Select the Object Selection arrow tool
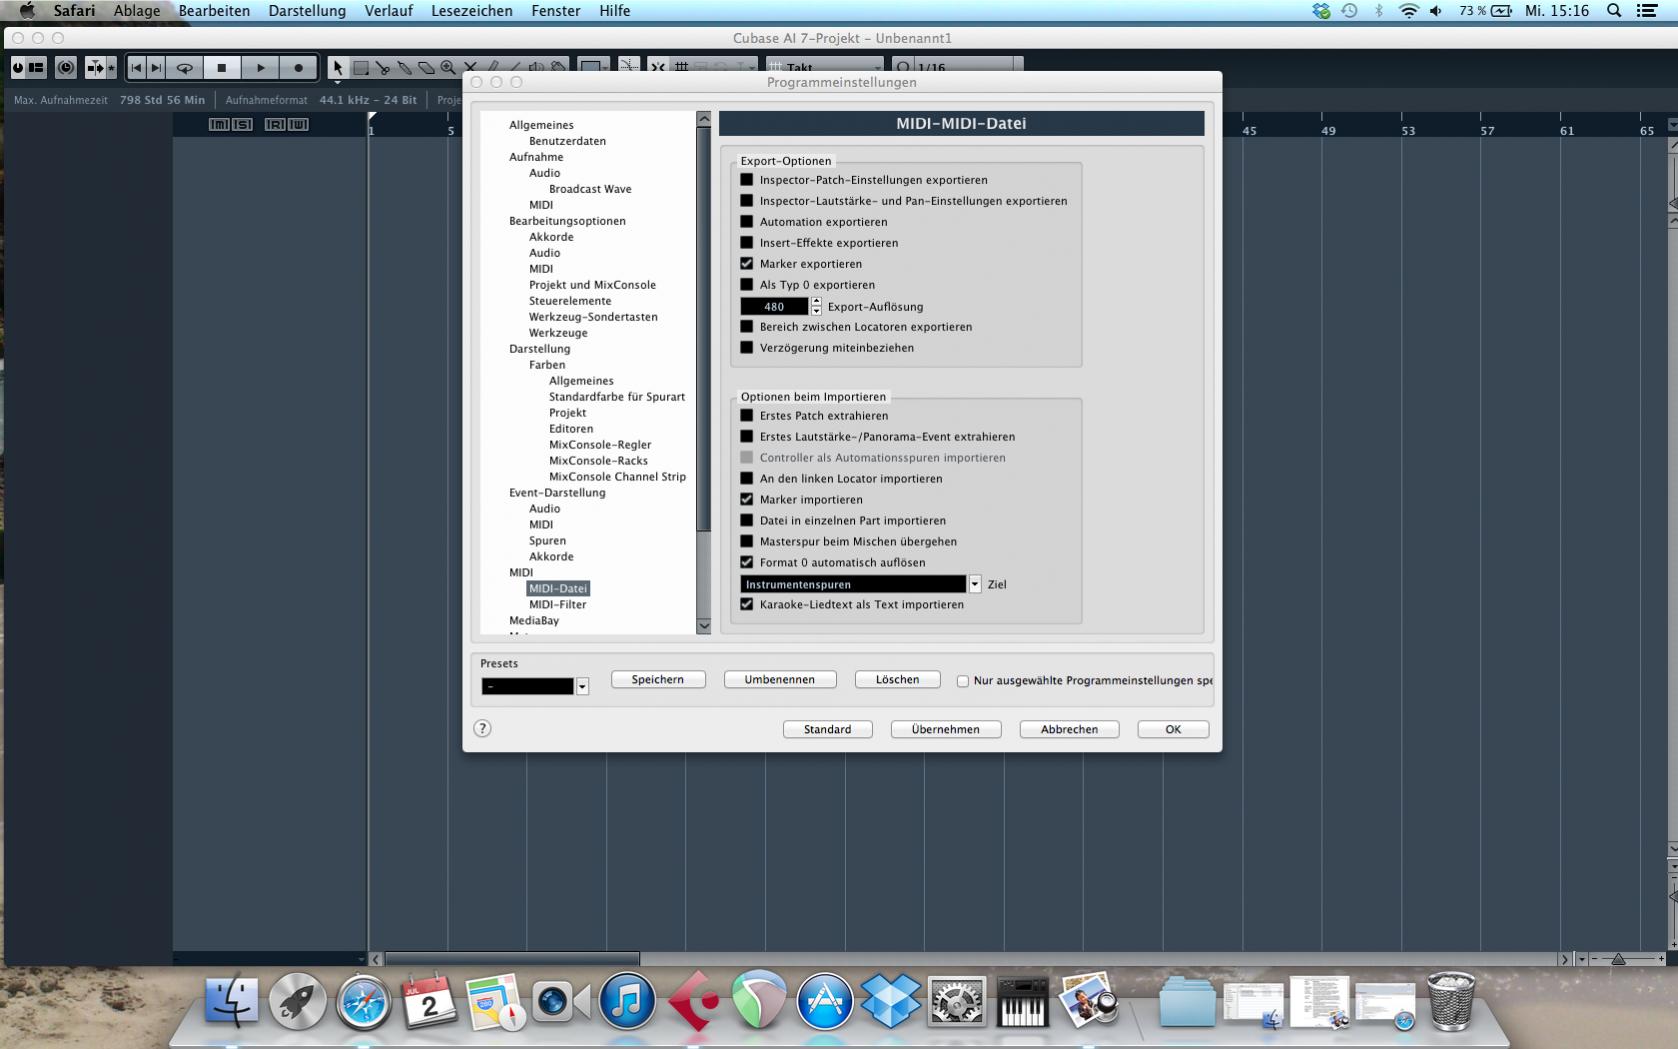Screen dimensions: 1678x1049 click(x=338, y=68)
